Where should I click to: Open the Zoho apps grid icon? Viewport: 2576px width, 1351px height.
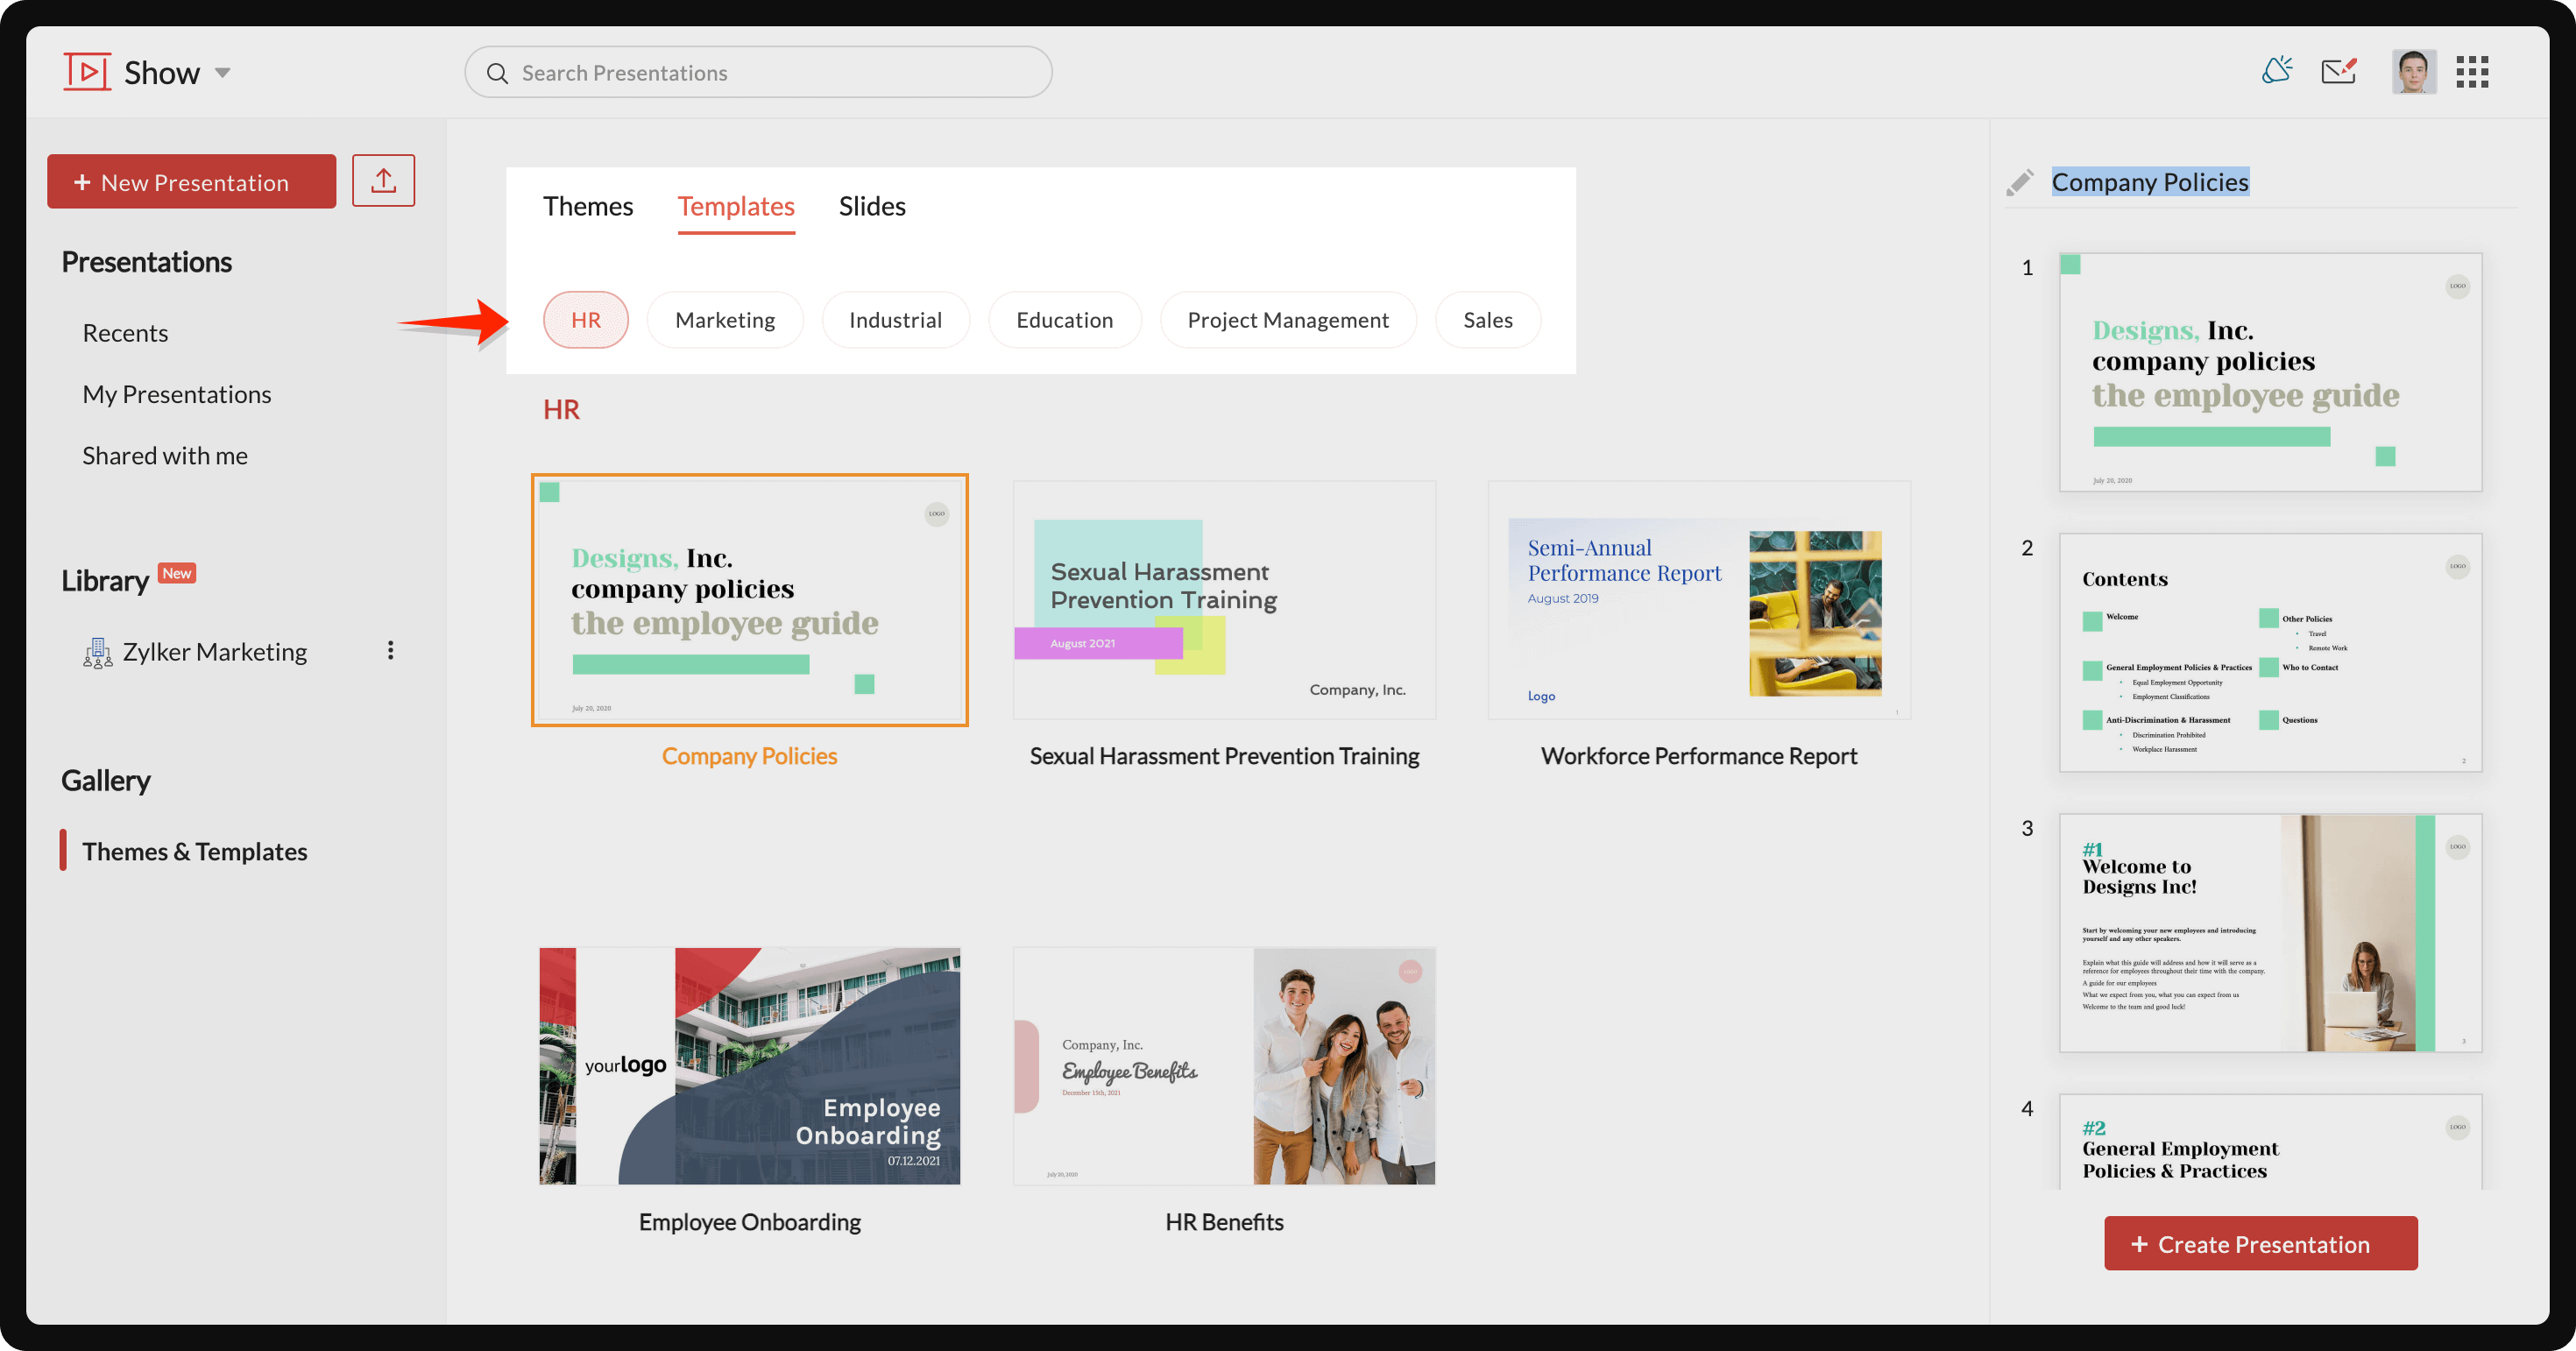[2473, 71]
